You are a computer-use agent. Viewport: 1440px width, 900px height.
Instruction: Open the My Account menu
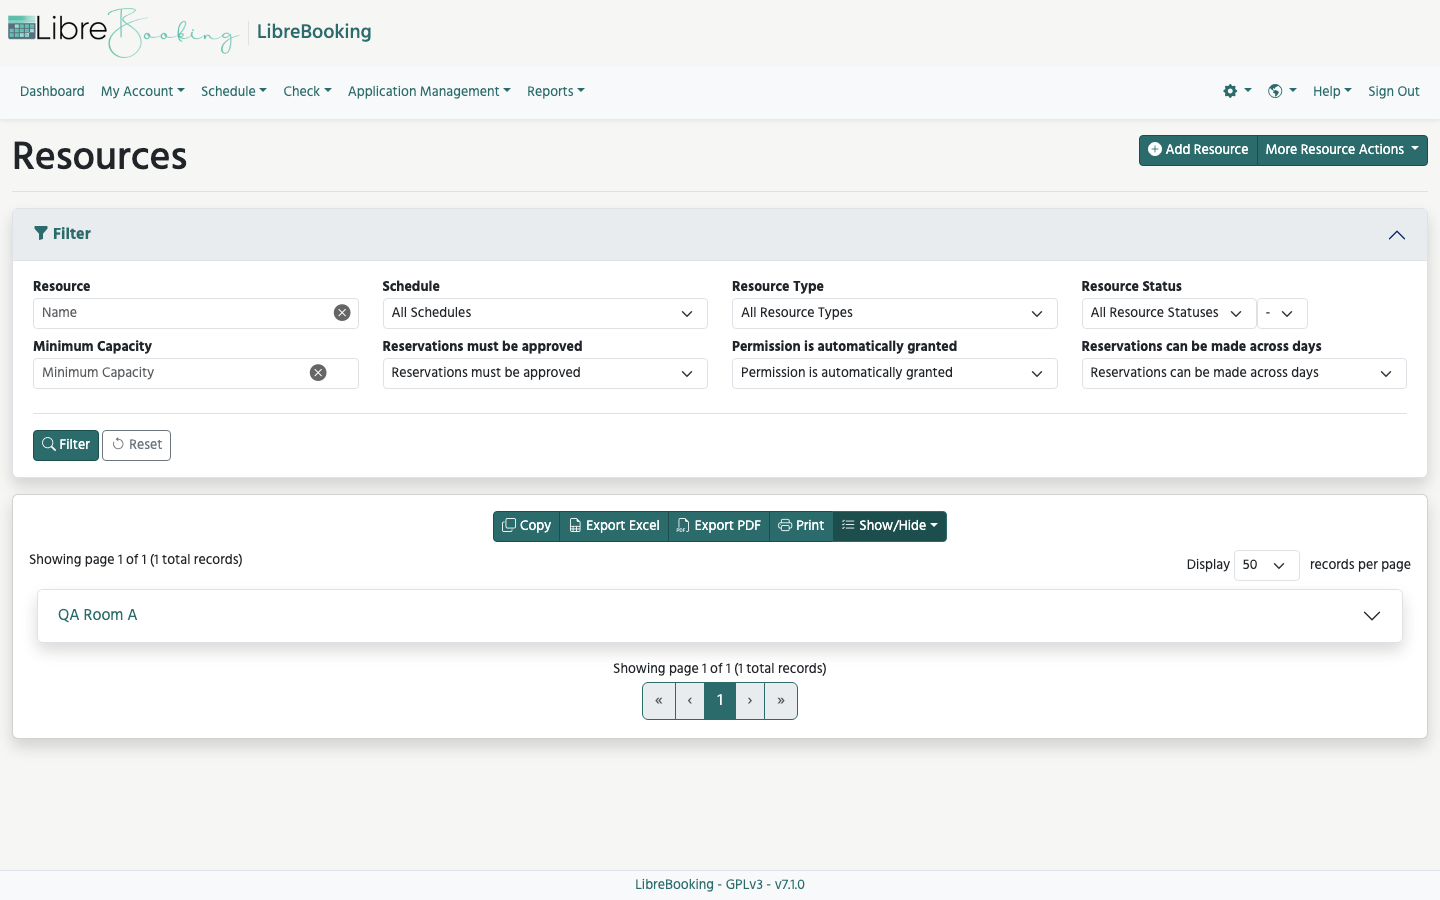pos(143,91)
